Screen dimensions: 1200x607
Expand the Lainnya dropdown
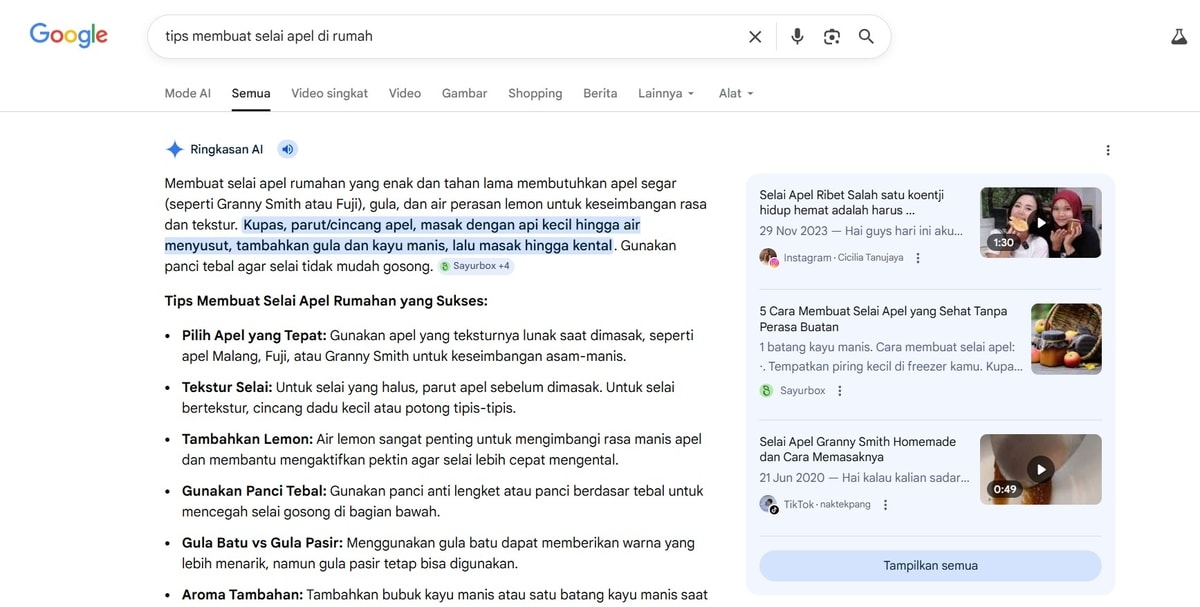664,93
